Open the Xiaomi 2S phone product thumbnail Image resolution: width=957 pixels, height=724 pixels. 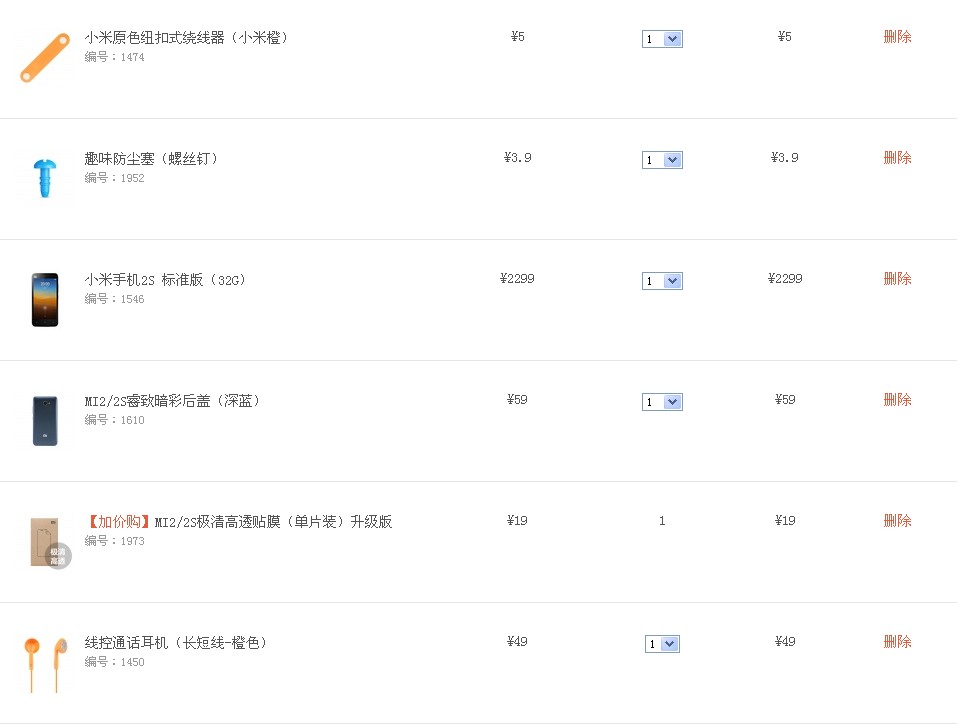point(45,299)
